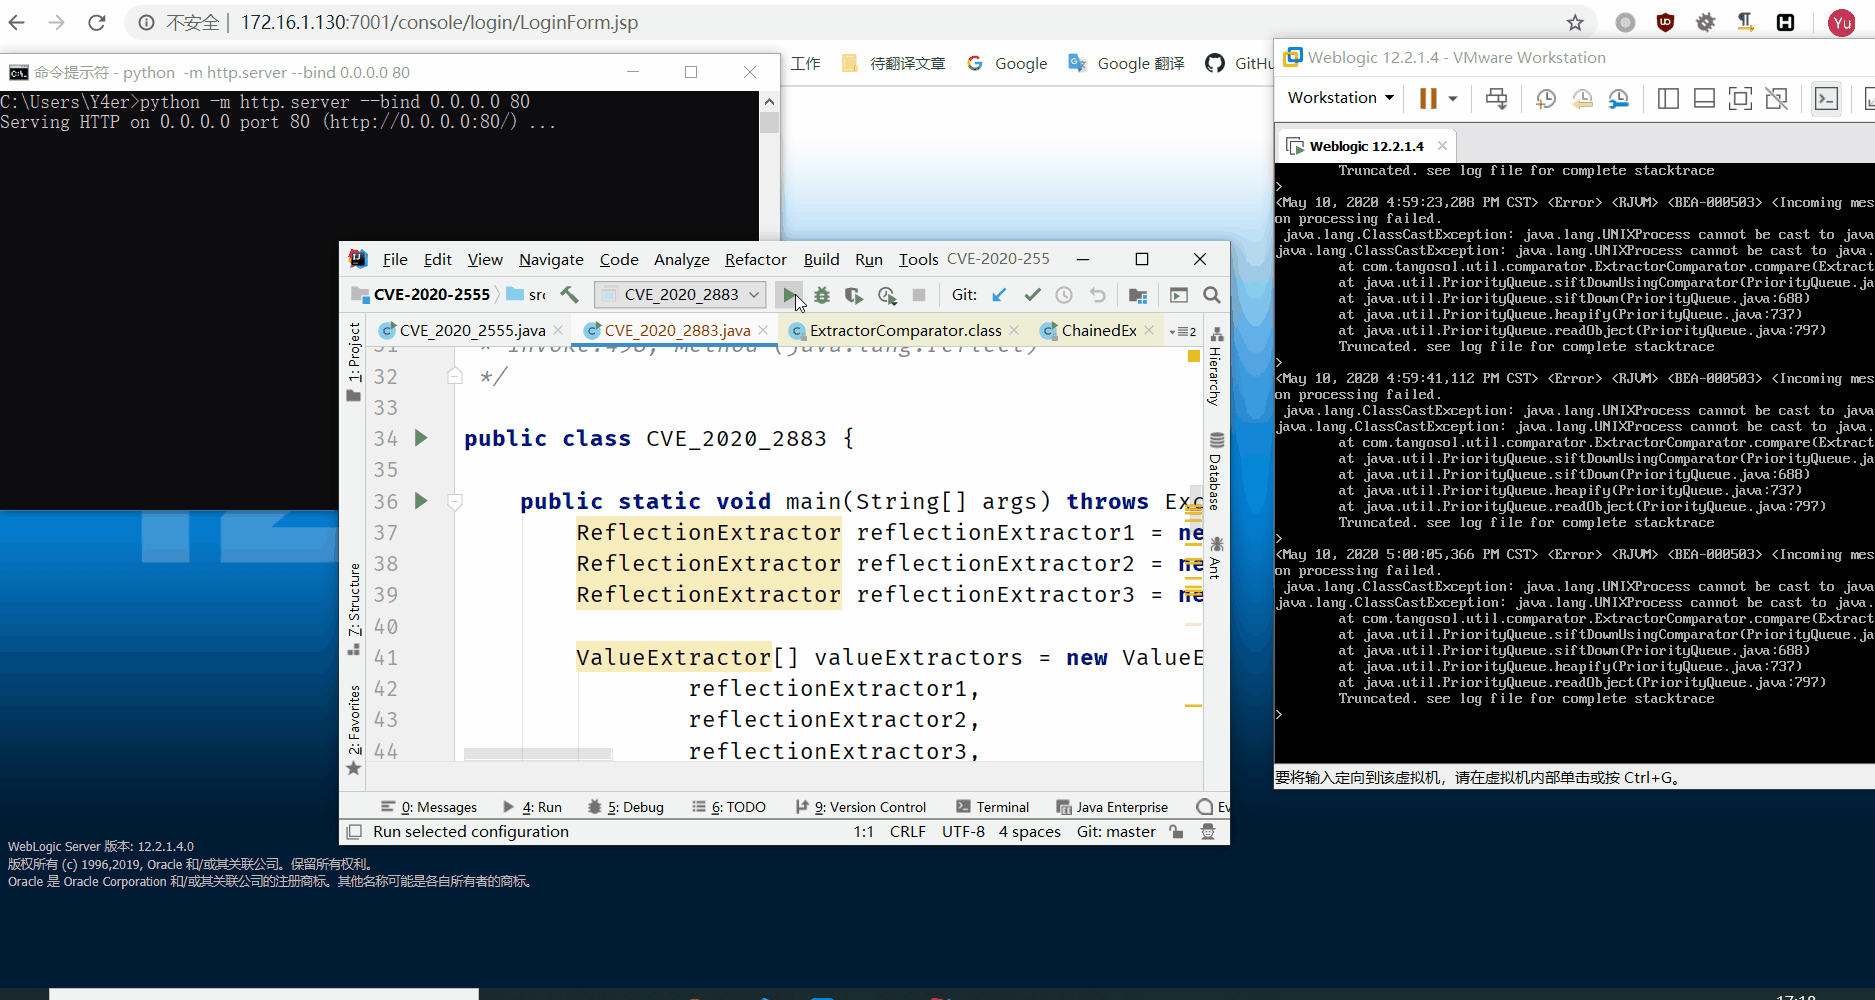Viewport: 1875px width, 1000px height.
Task: Select the Weblogic 12.2.1.4 VM tab
Action: (1366, 146)
